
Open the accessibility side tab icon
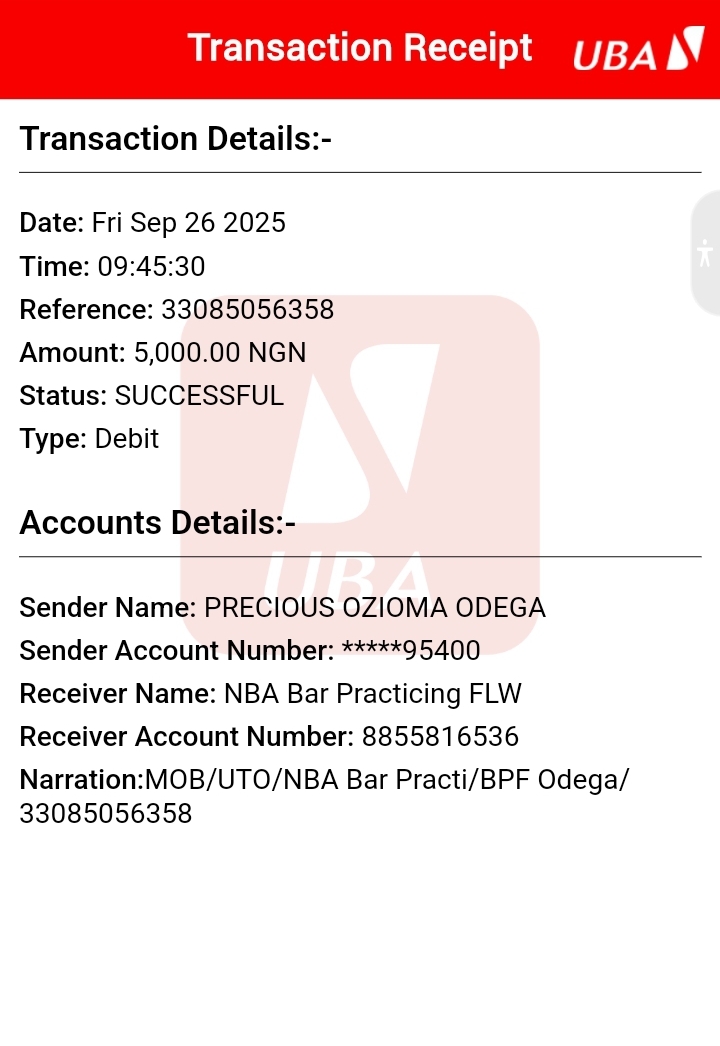click(706, 252)
